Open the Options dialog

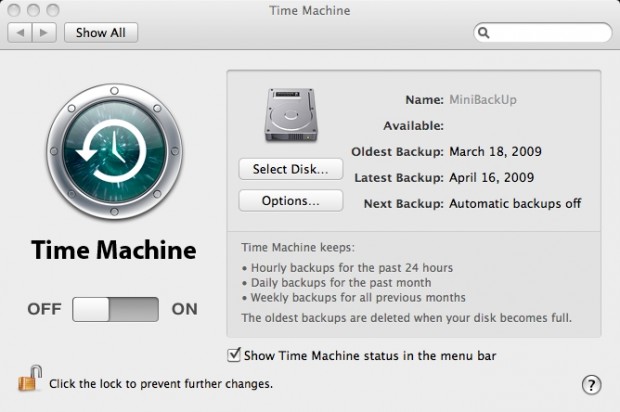[290, 201]
